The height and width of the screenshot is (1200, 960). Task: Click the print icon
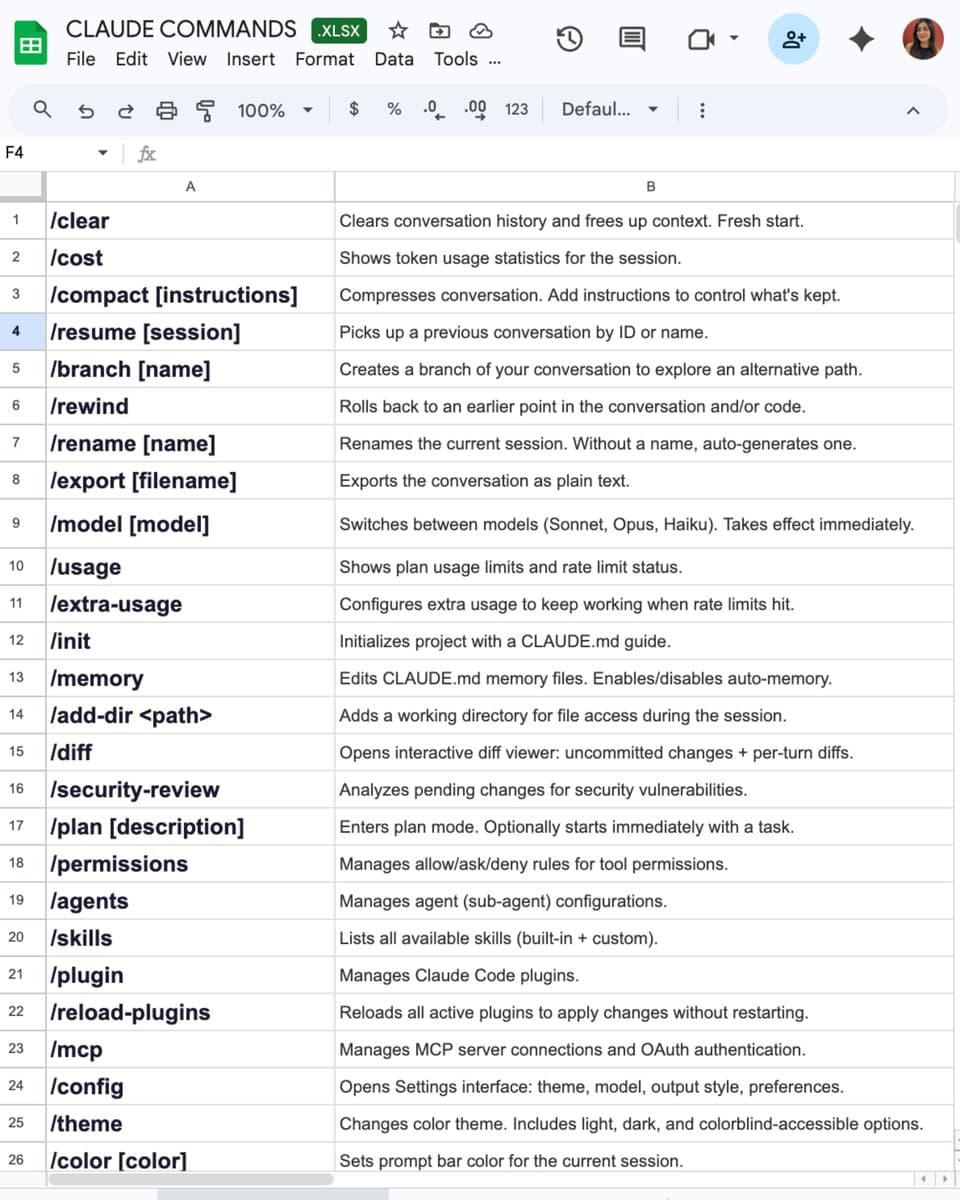167,110
